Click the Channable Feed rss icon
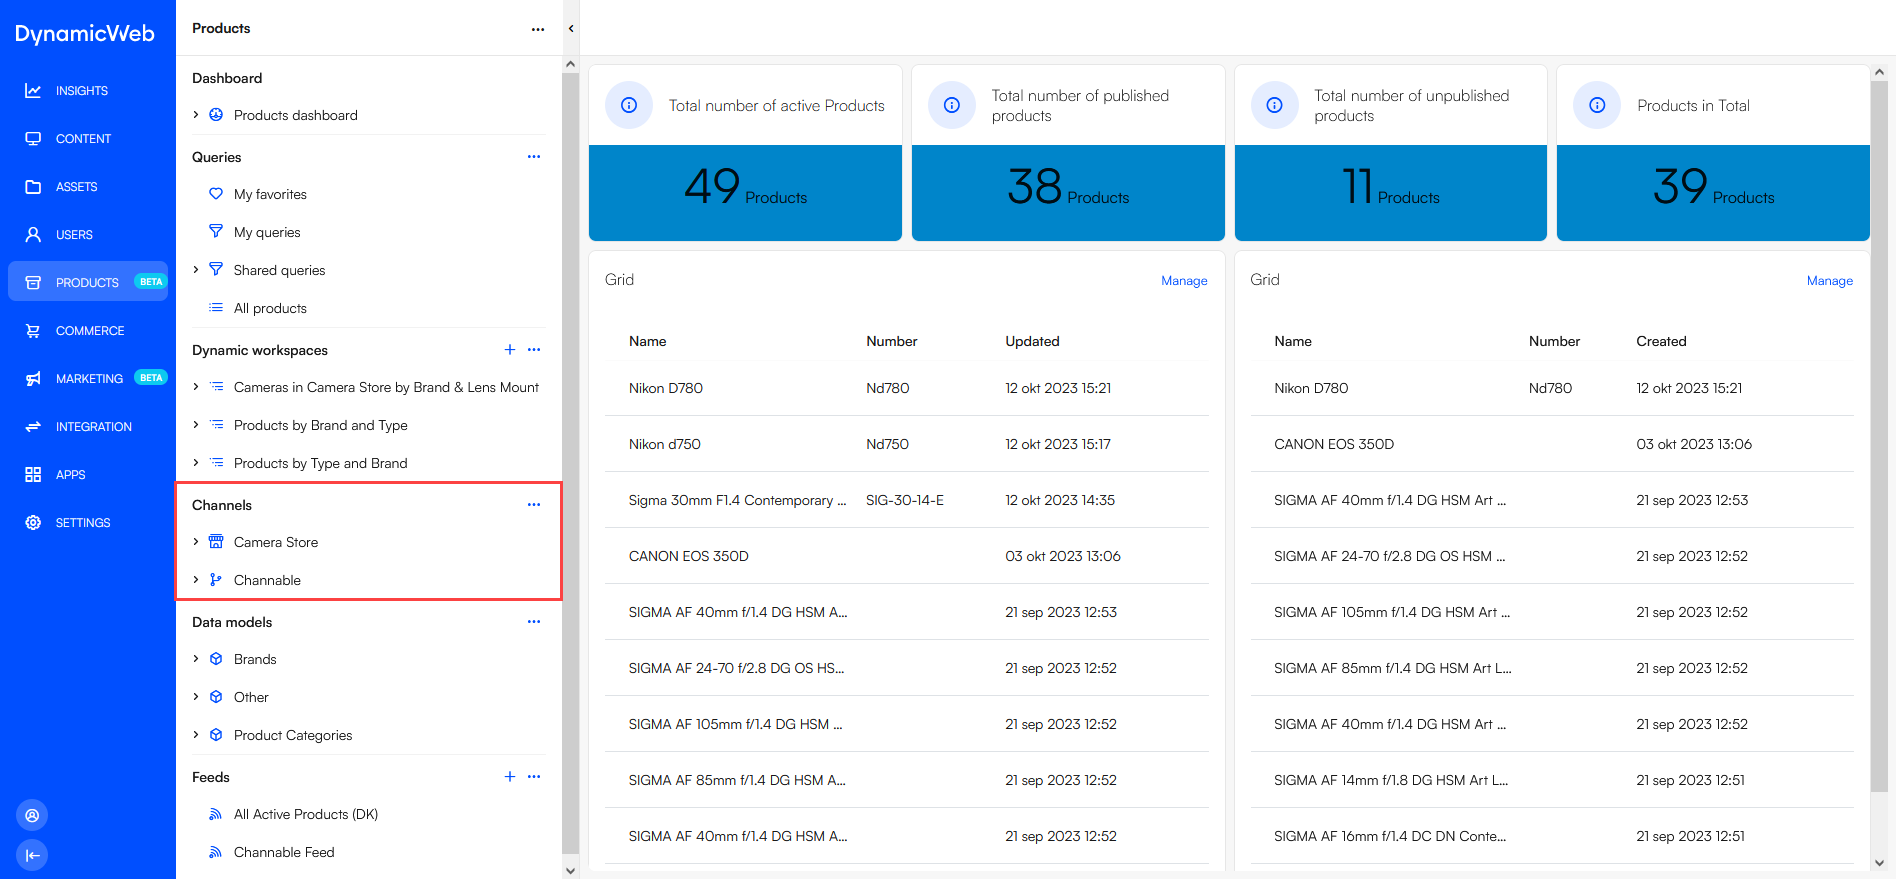1896x879 pixels. point(216,852)
